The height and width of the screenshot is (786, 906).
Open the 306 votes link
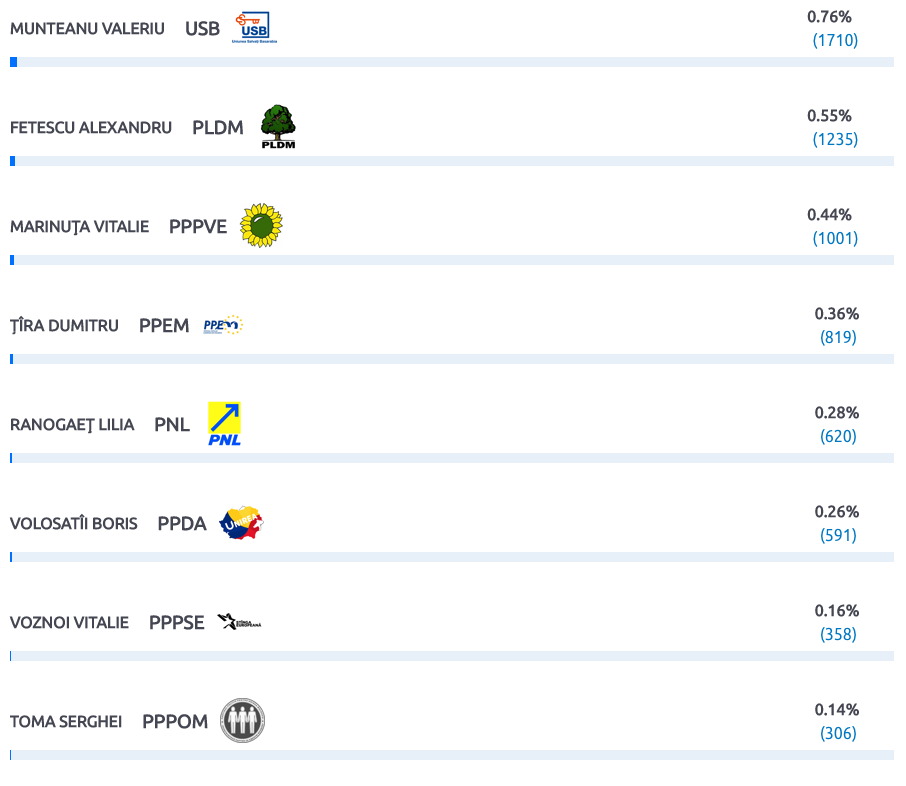click(x=838, y=733)
